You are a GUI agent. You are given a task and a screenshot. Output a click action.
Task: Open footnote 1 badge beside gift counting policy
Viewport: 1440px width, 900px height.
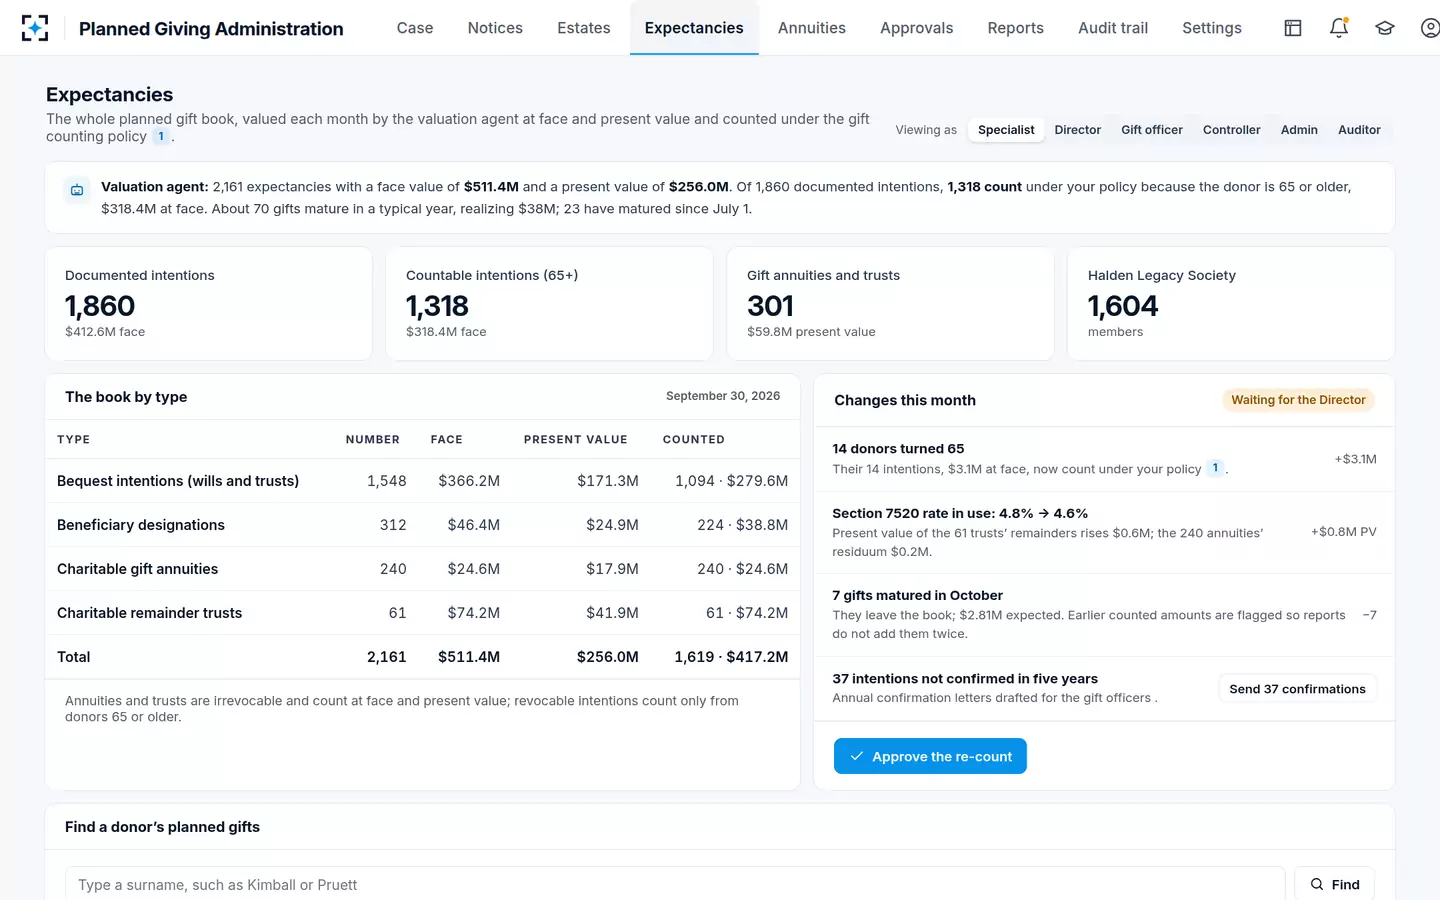(161, 137)
